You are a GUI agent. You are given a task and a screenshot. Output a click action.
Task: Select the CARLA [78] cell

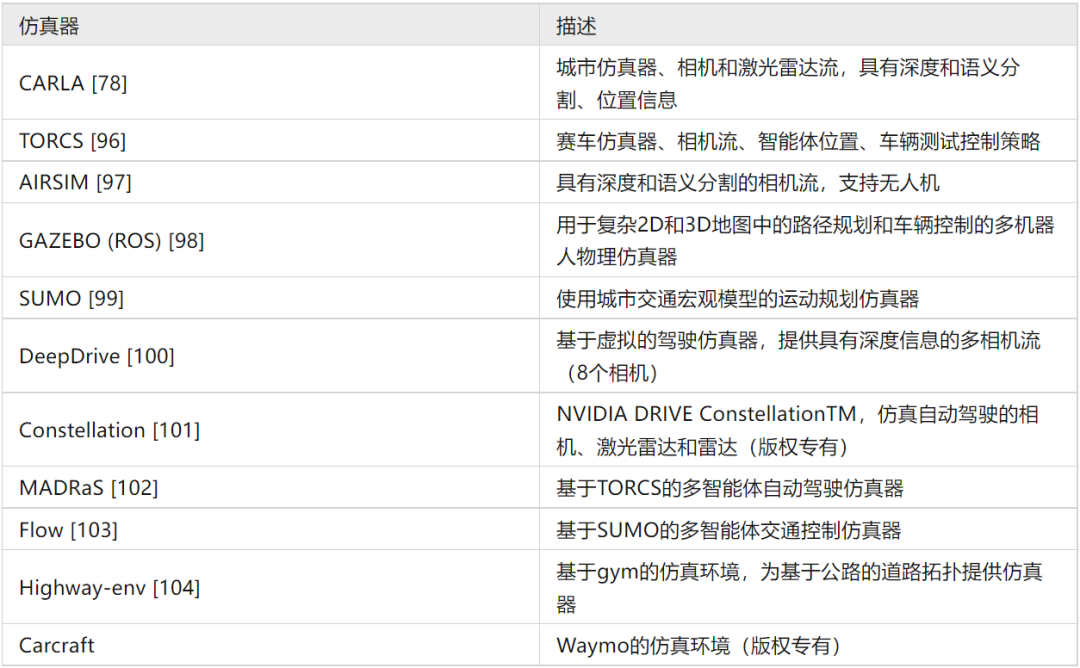point(271,83)
